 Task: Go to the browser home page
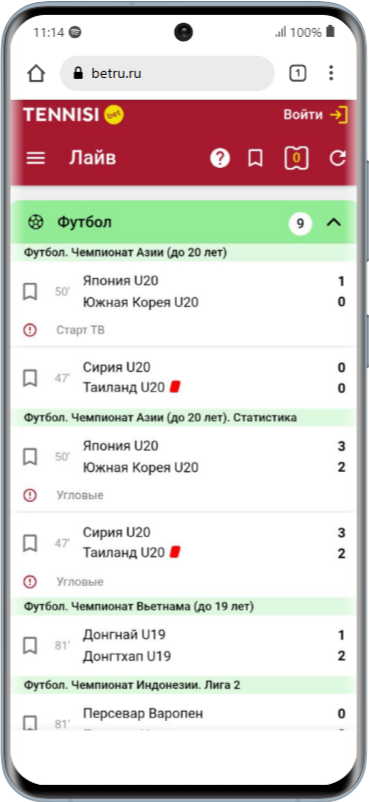(36, 74)
